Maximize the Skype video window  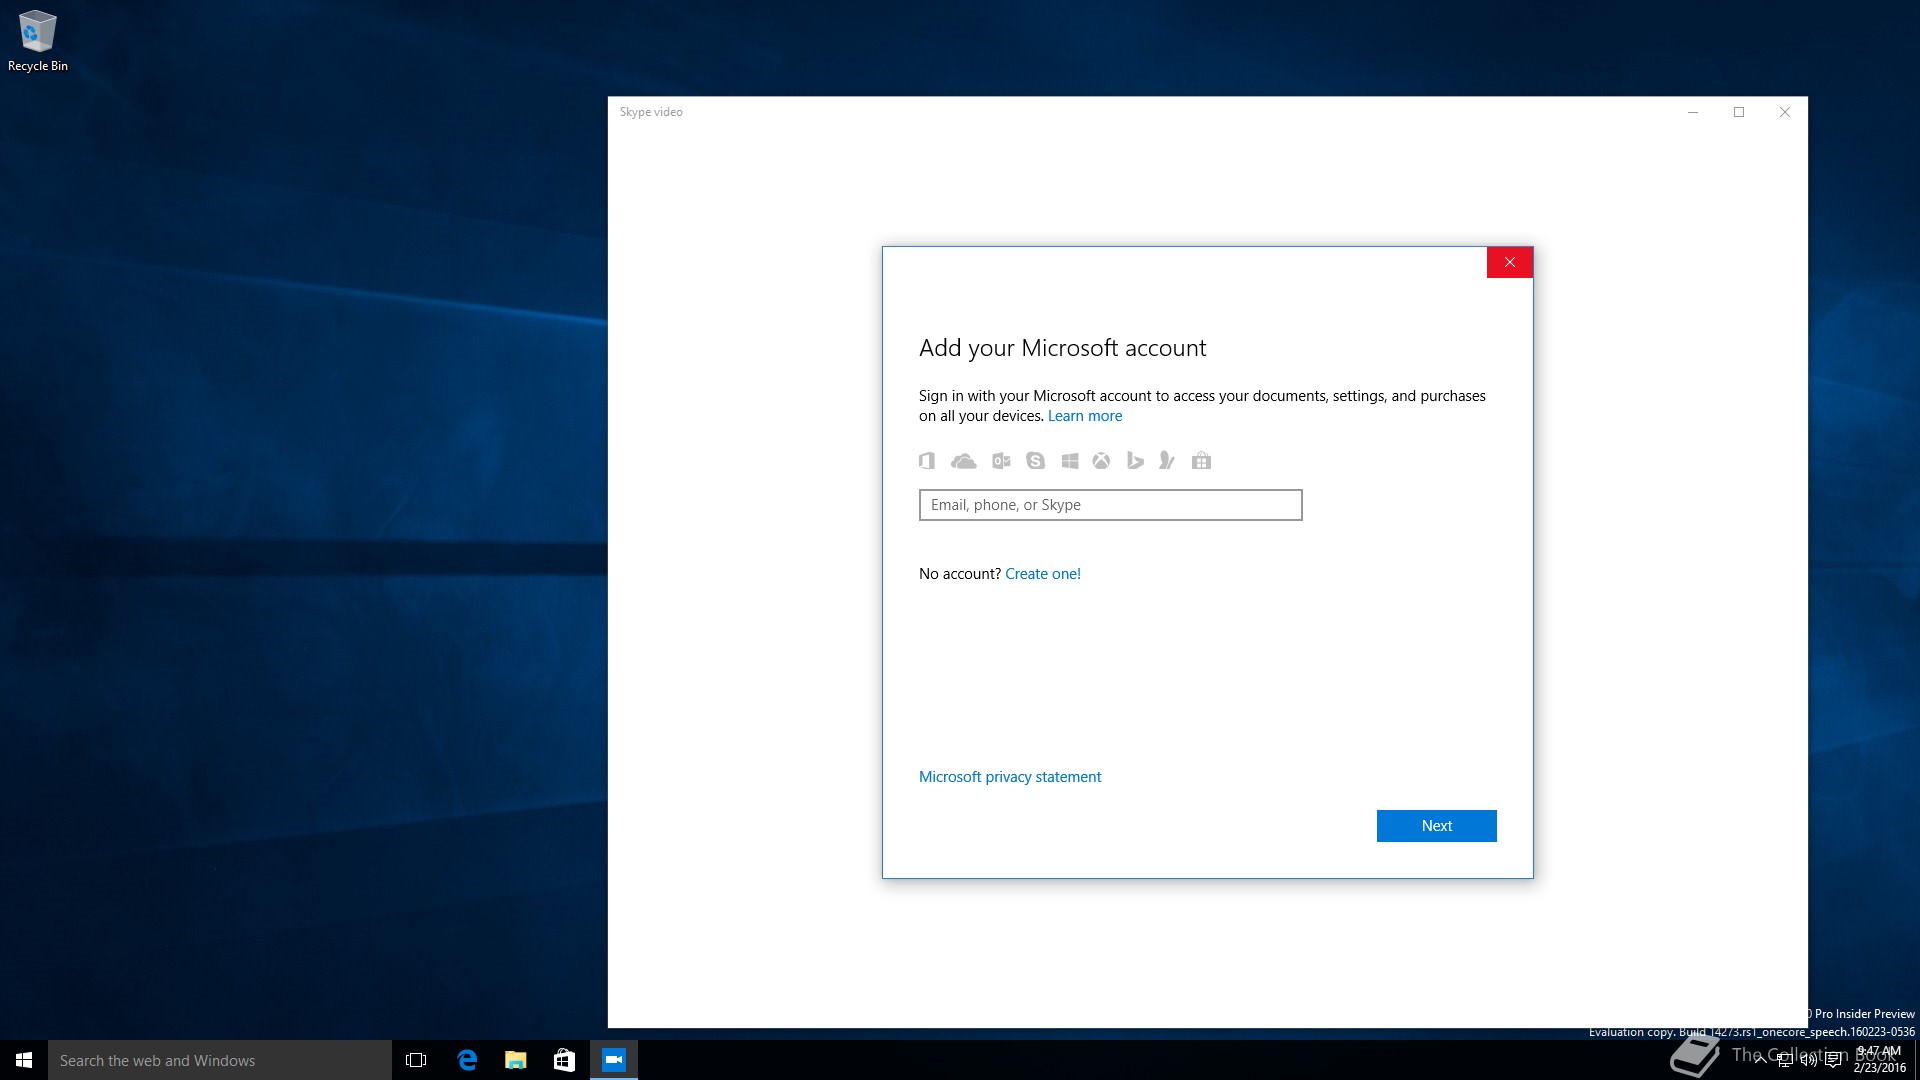click(1739, 112)
